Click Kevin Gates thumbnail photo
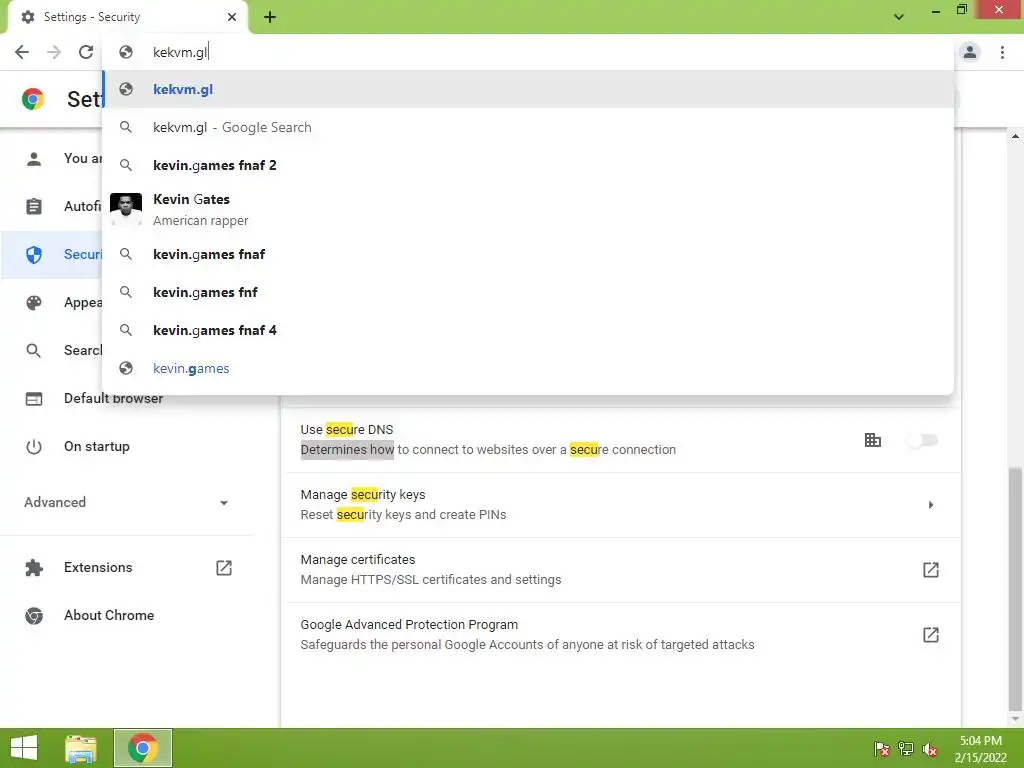This screenshot has width=1024, height=768. click(x=126, y=209)
